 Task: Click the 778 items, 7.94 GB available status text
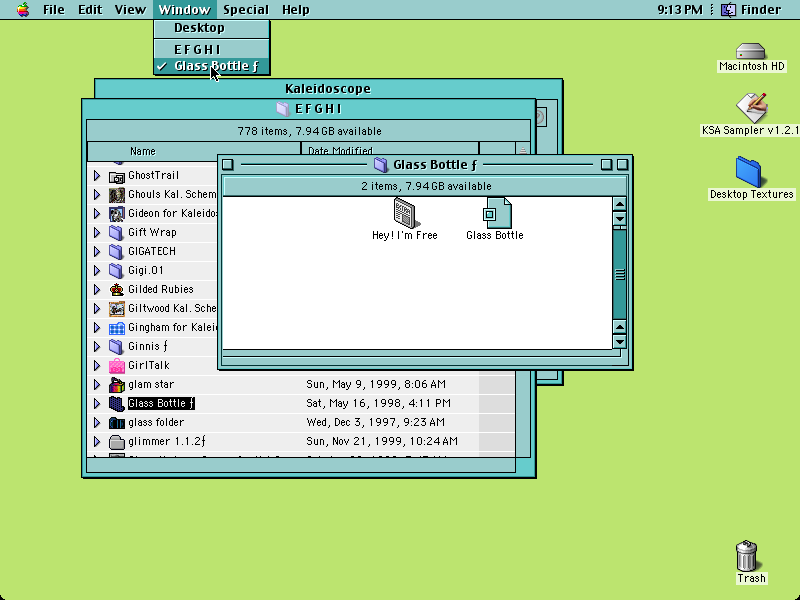pyautogui.click(x=309, y=131)
